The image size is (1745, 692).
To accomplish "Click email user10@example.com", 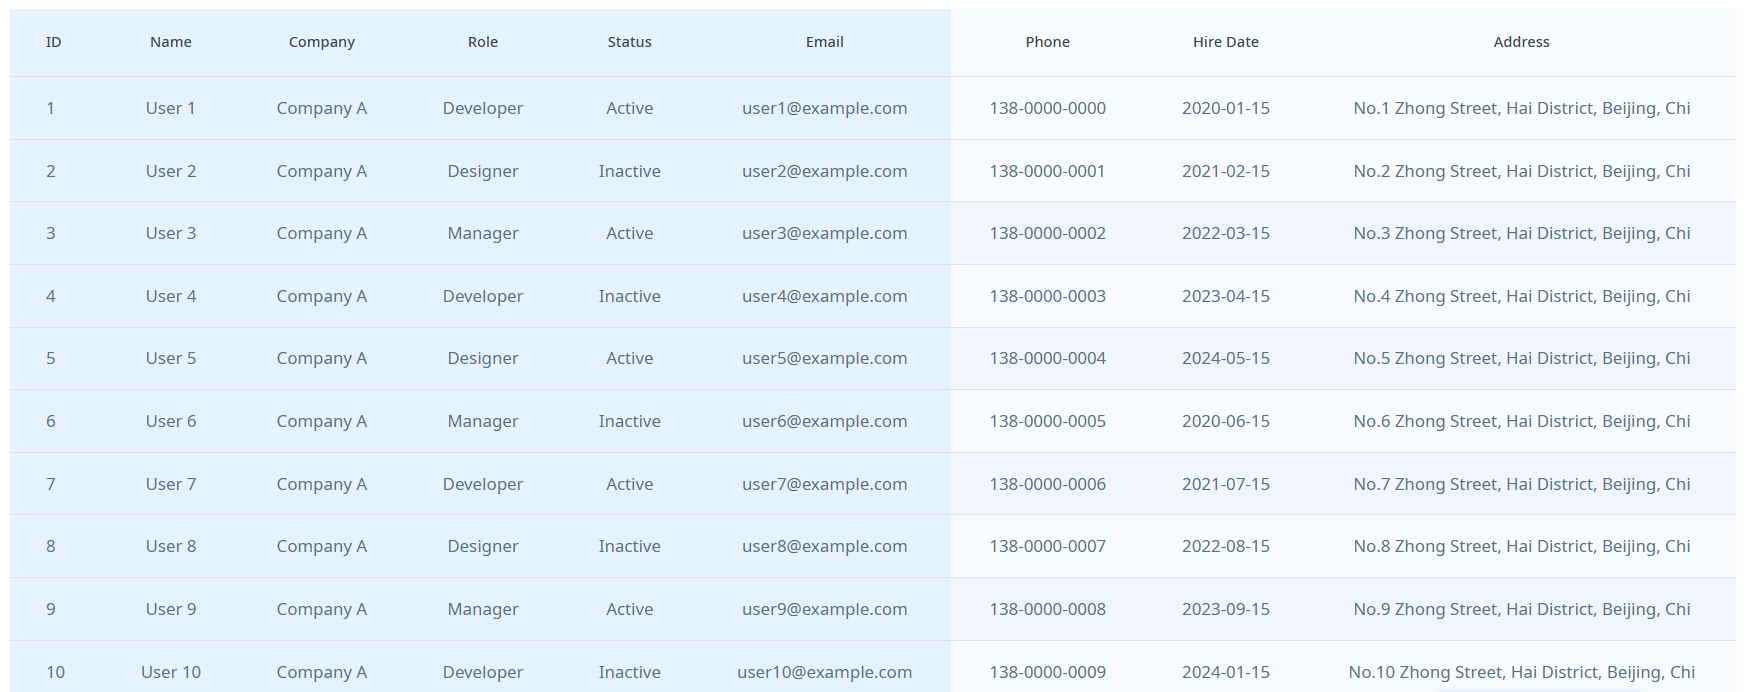I will (x=825, y=672).
